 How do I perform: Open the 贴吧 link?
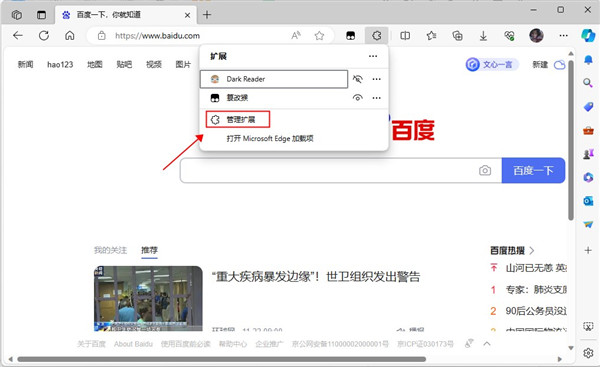(124, 64)
